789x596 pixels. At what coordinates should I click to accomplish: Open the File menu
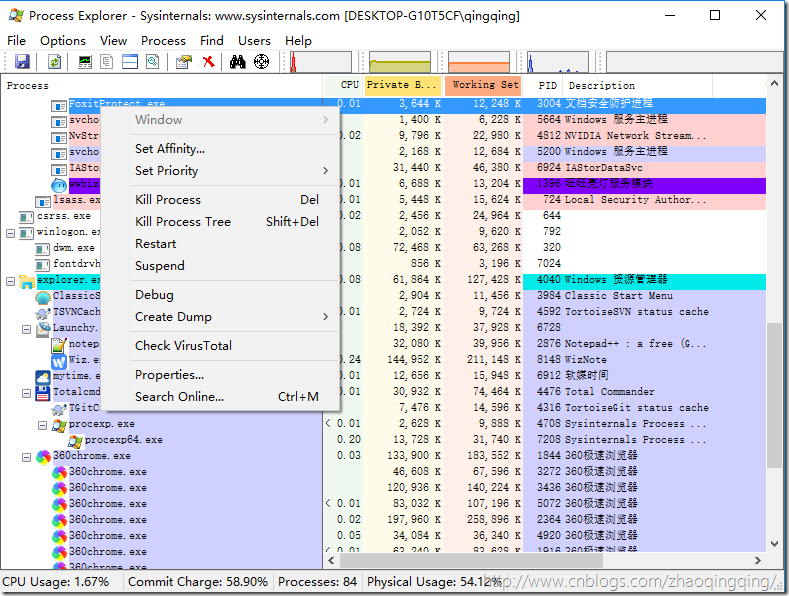pos(17,41)
